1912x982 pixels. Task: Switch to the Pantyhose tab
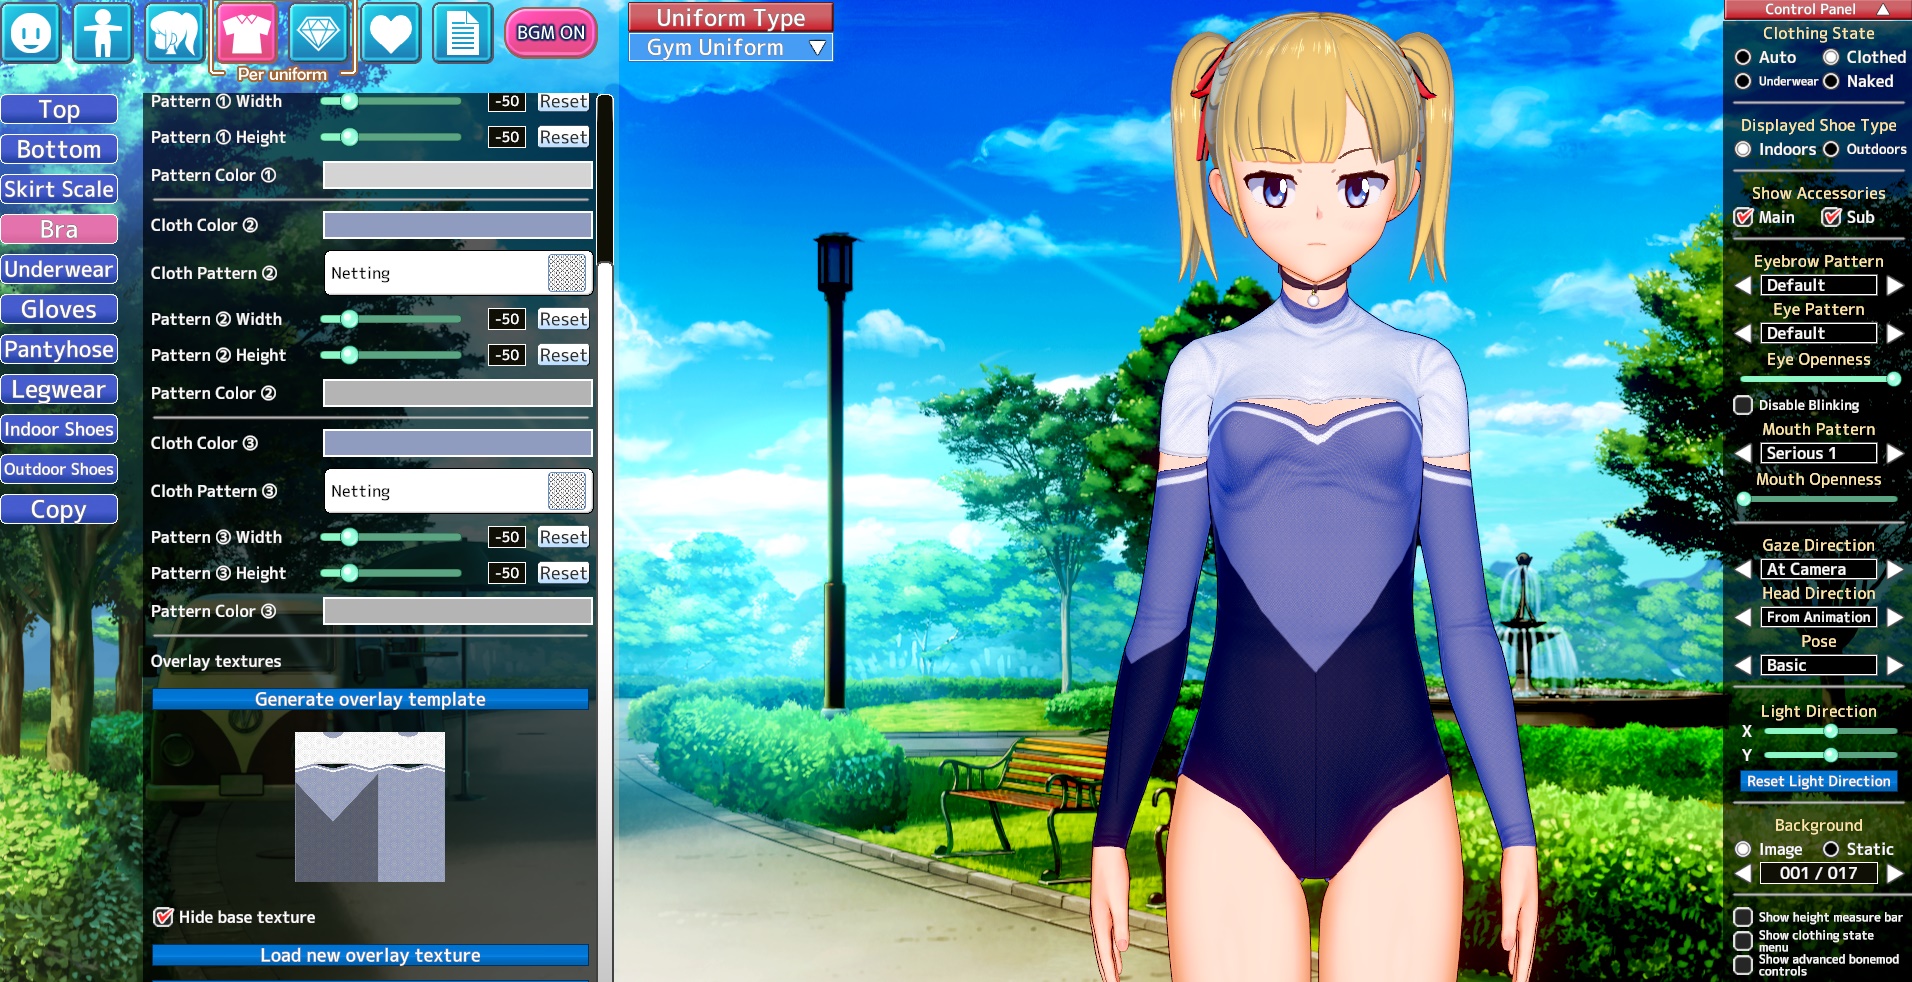point(59,349)
